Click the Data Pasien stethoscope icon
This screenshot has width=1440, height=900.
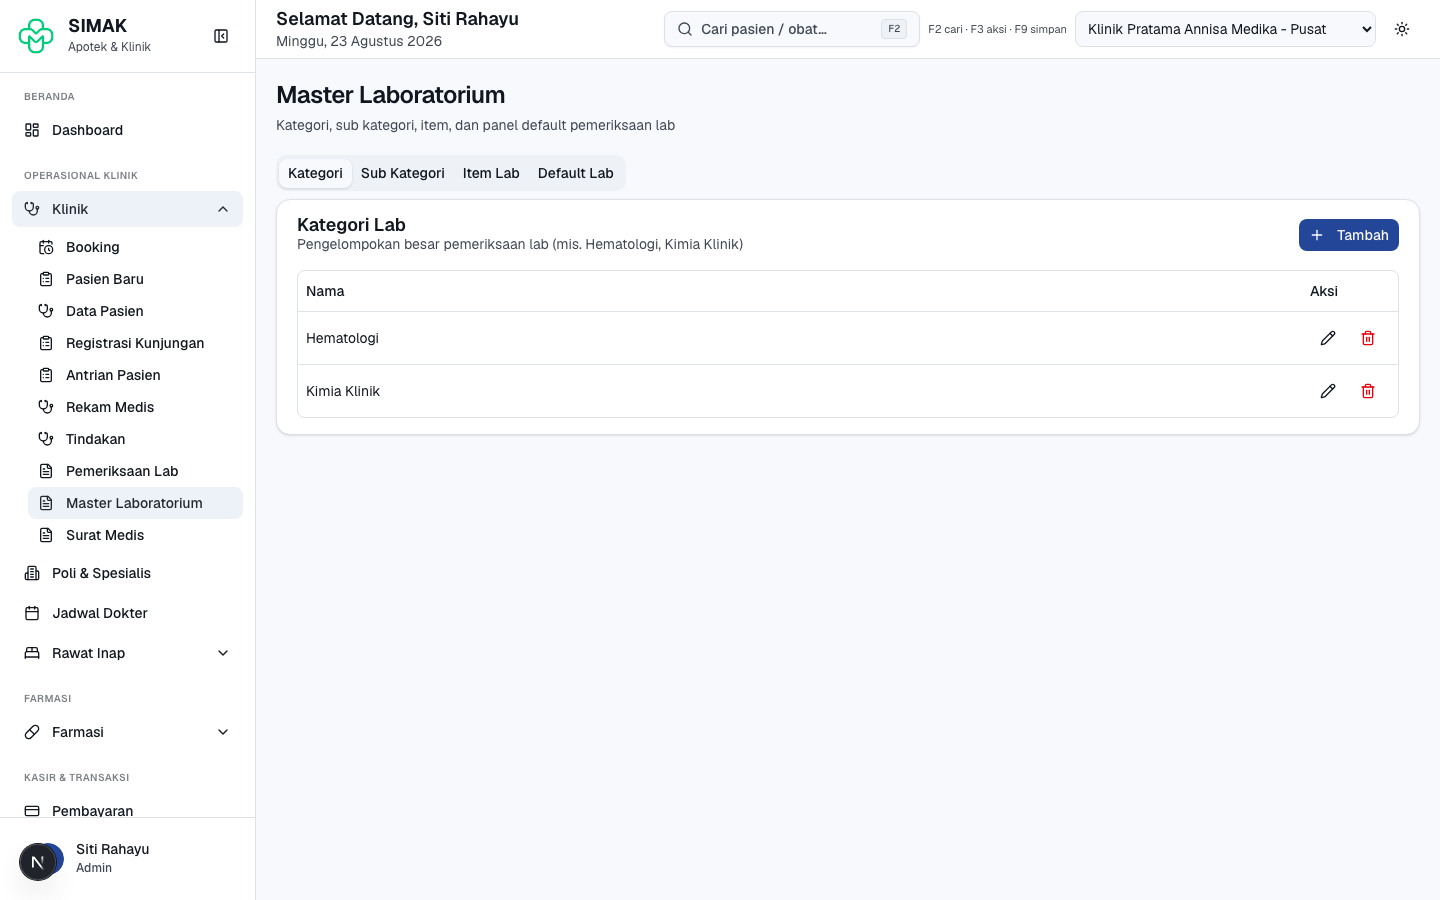(46, 311)
